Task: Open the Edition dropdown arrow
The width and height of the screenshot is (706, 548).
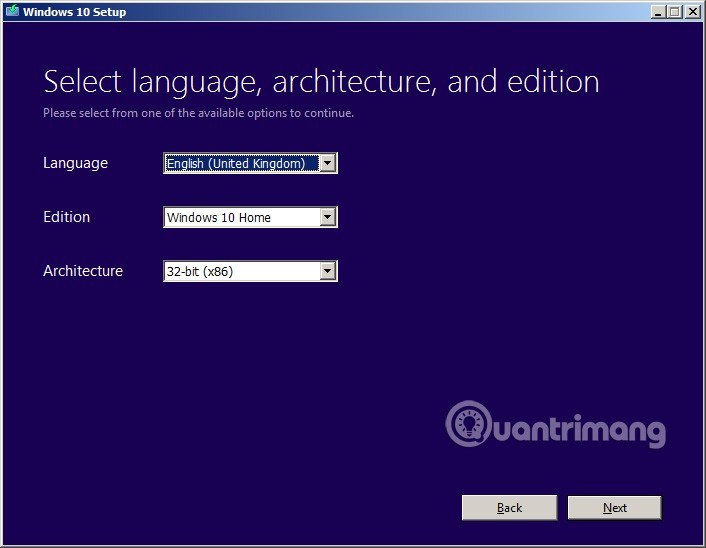Action: click(x=328, y=217)
